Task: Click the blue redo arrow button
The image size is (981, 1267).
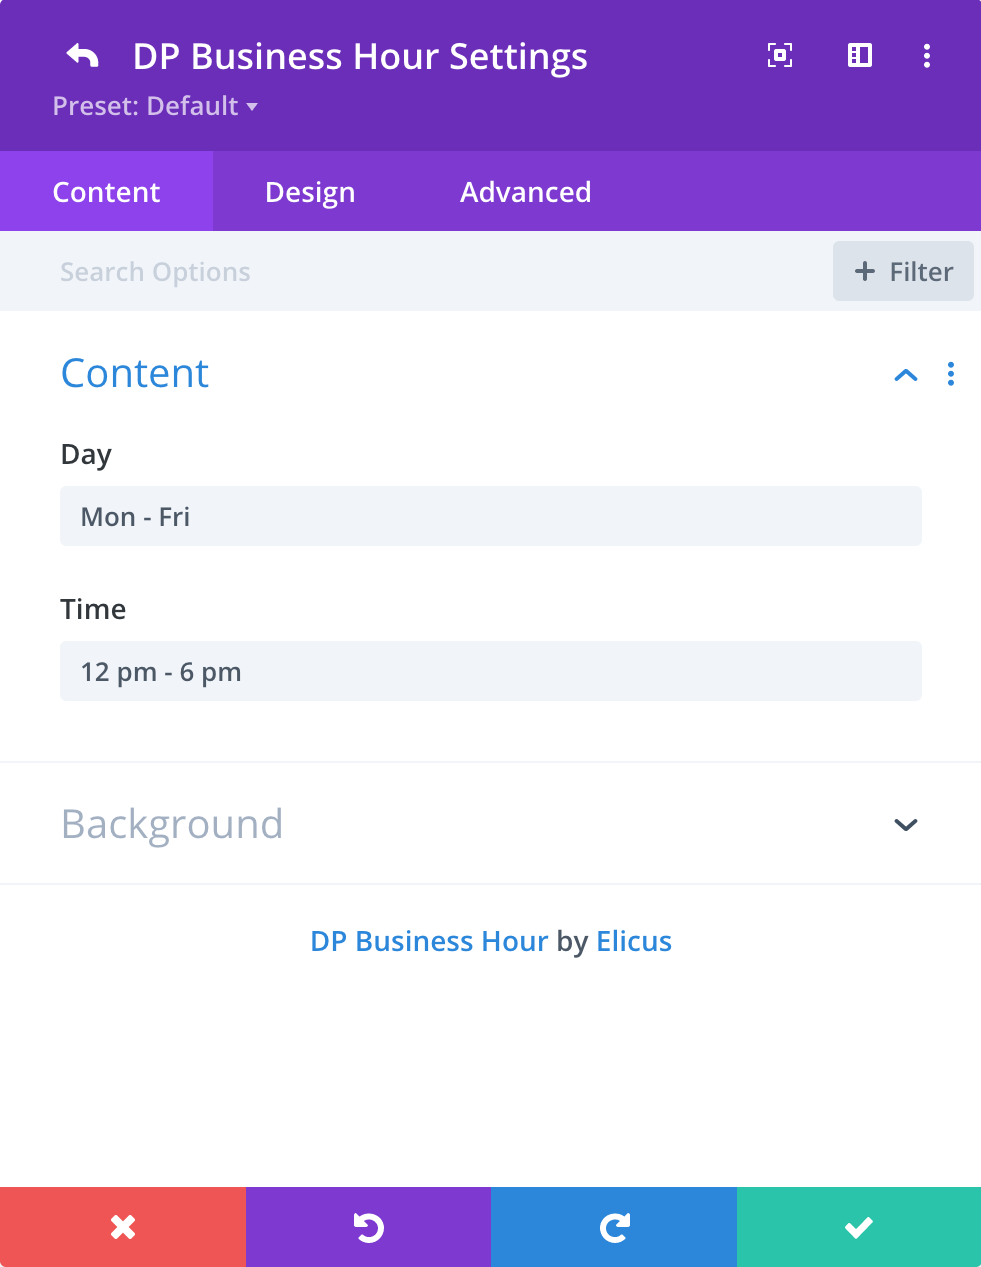Action: click(x=614, y=1227)
